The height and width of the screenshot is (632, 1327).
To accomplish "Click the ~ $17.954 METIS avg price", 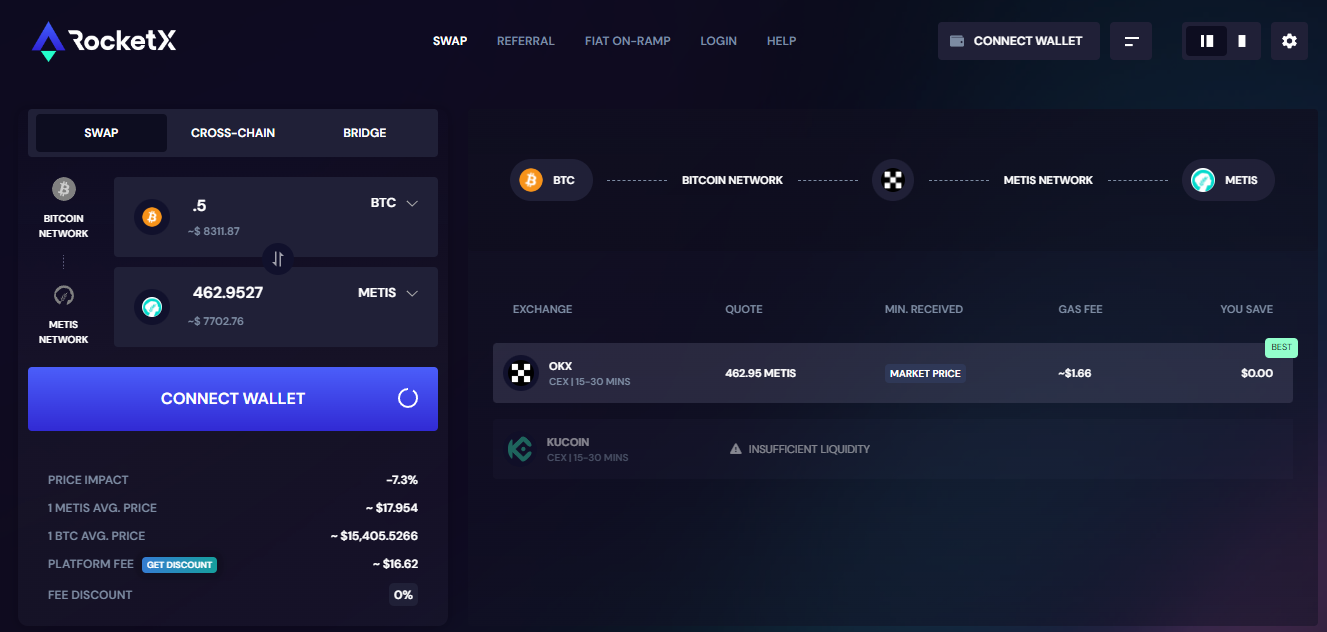I will click(x=392, y=508).
